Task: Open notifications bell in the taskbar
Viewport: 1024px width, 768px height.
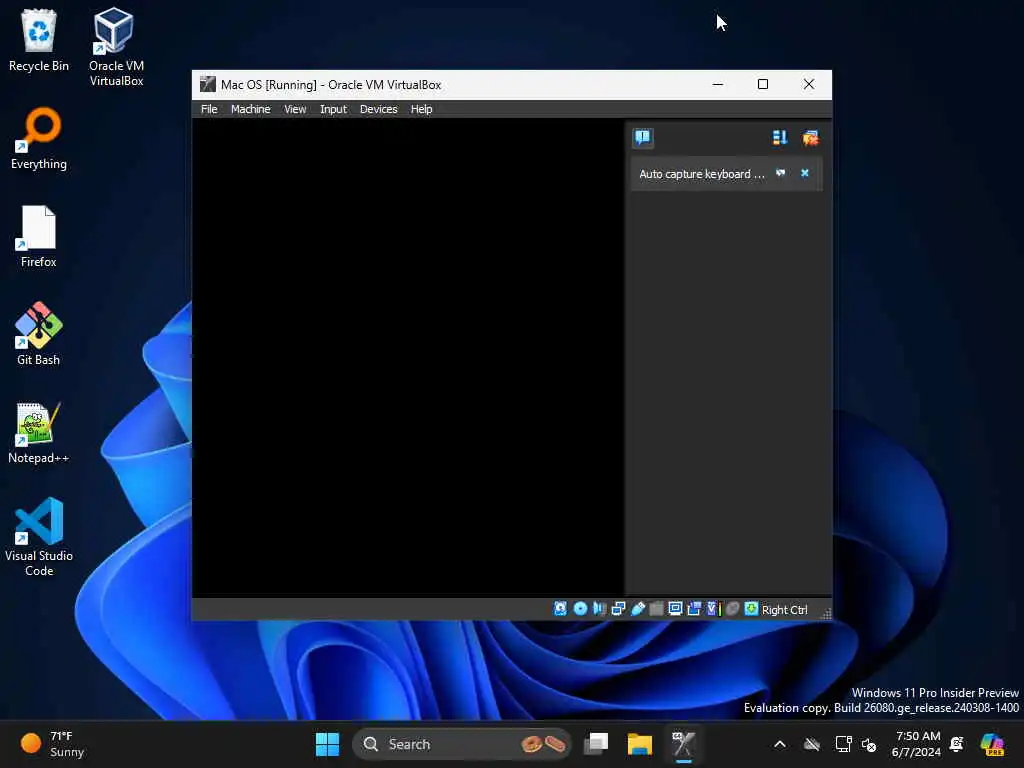Action: coord(957,744)
